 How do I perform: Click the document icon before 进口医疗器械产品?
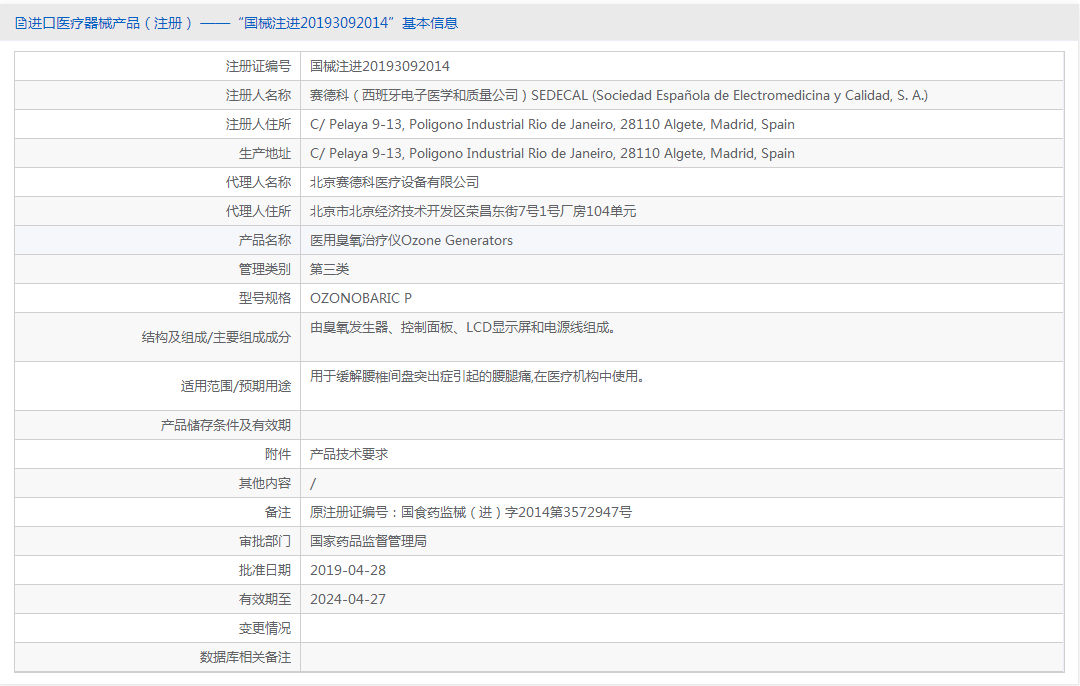21,23
